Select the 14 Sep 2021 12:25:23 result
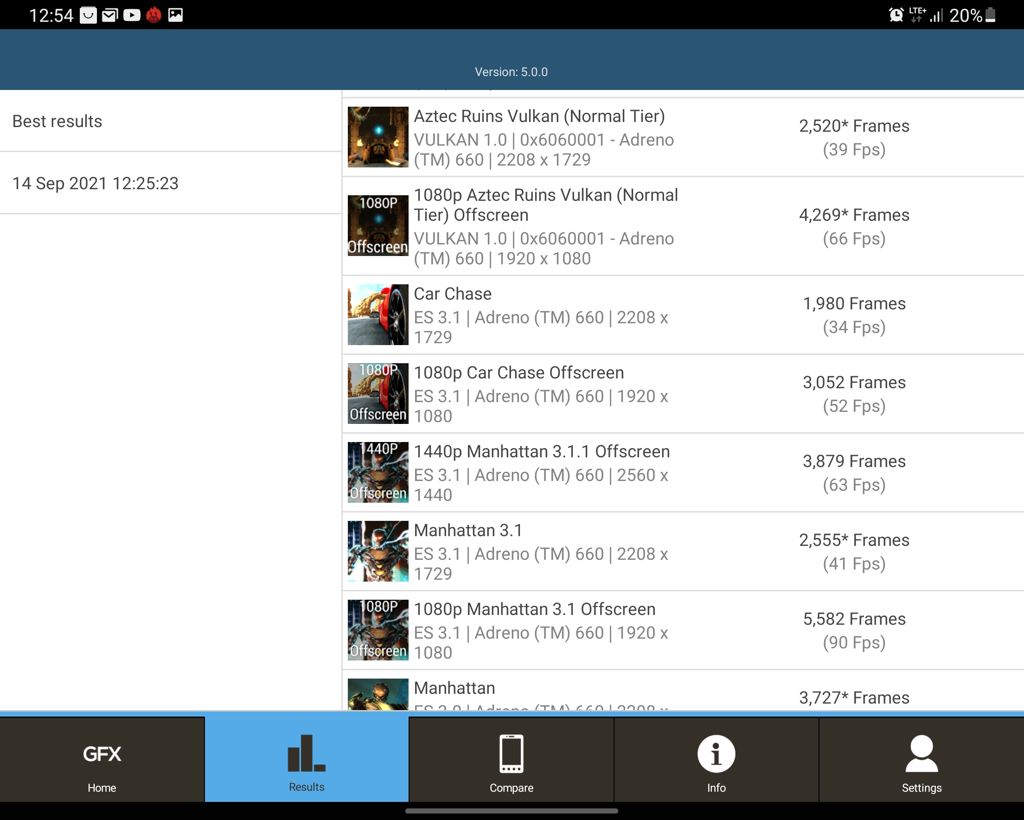The width and height of the screenshot is (1024, 820). 170,183
